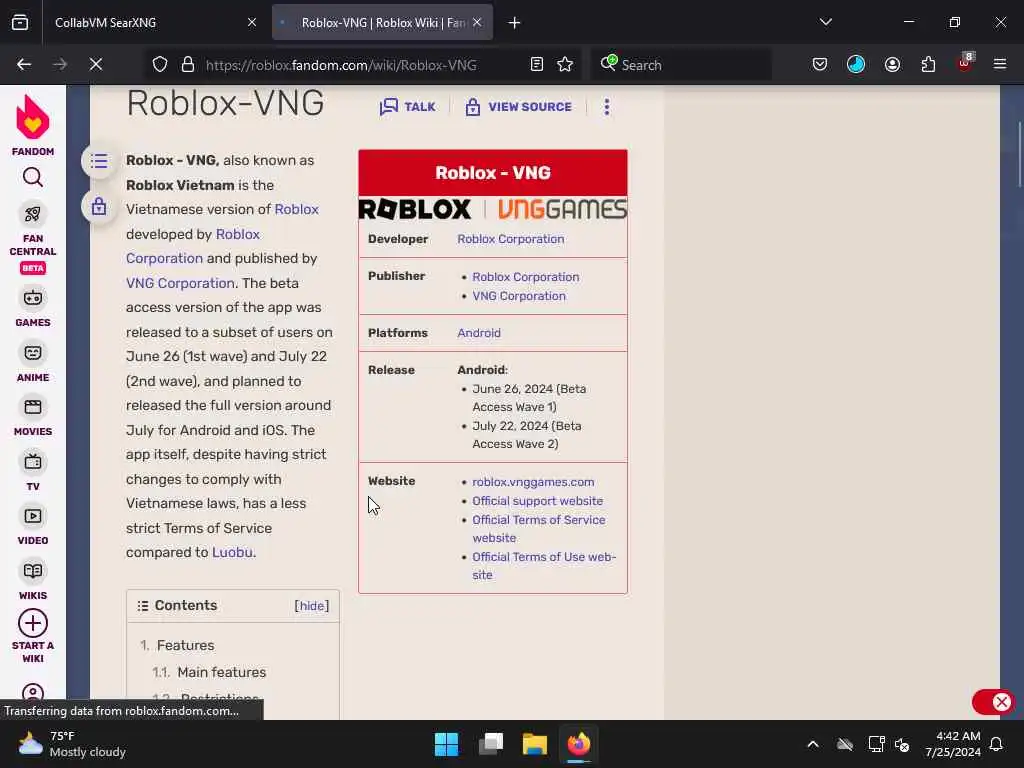Open Games category in Fandom sidebar
Viewport: 1024px width, 768px height.
(x=33, y=307)
